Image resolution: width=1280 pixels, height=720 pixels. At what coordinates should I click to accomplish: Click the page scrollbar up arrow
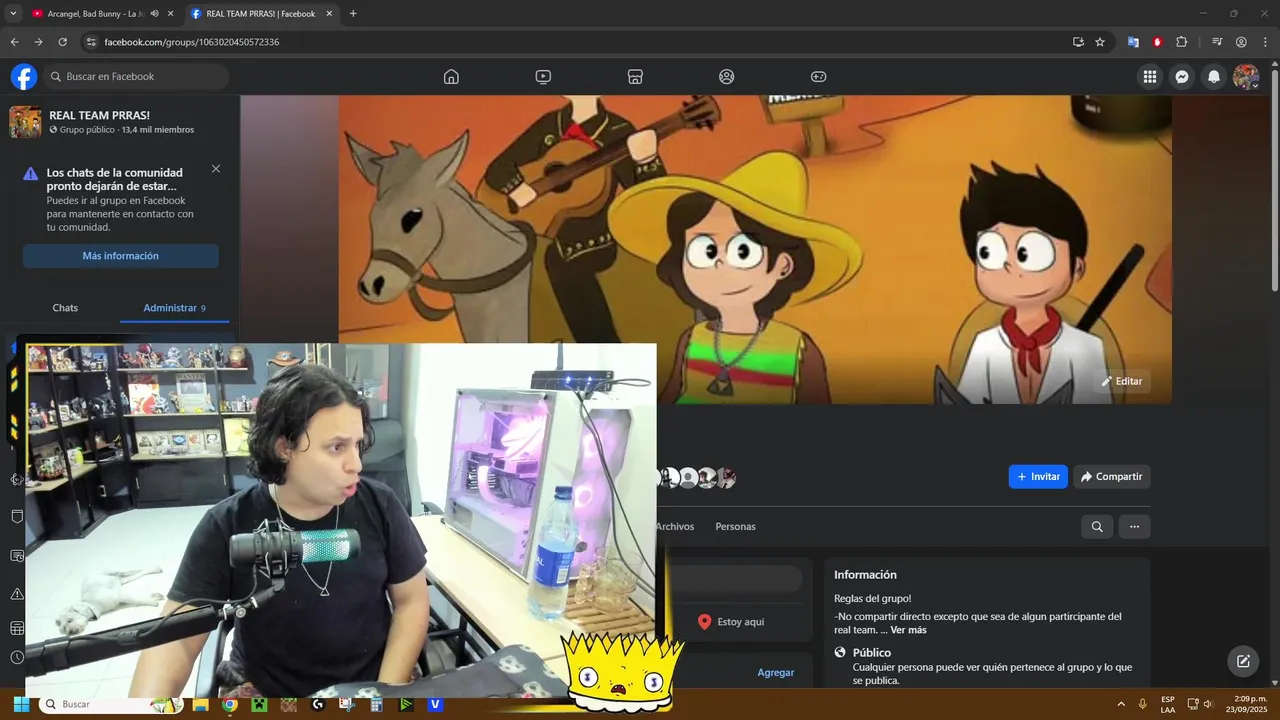(1275, 66)
